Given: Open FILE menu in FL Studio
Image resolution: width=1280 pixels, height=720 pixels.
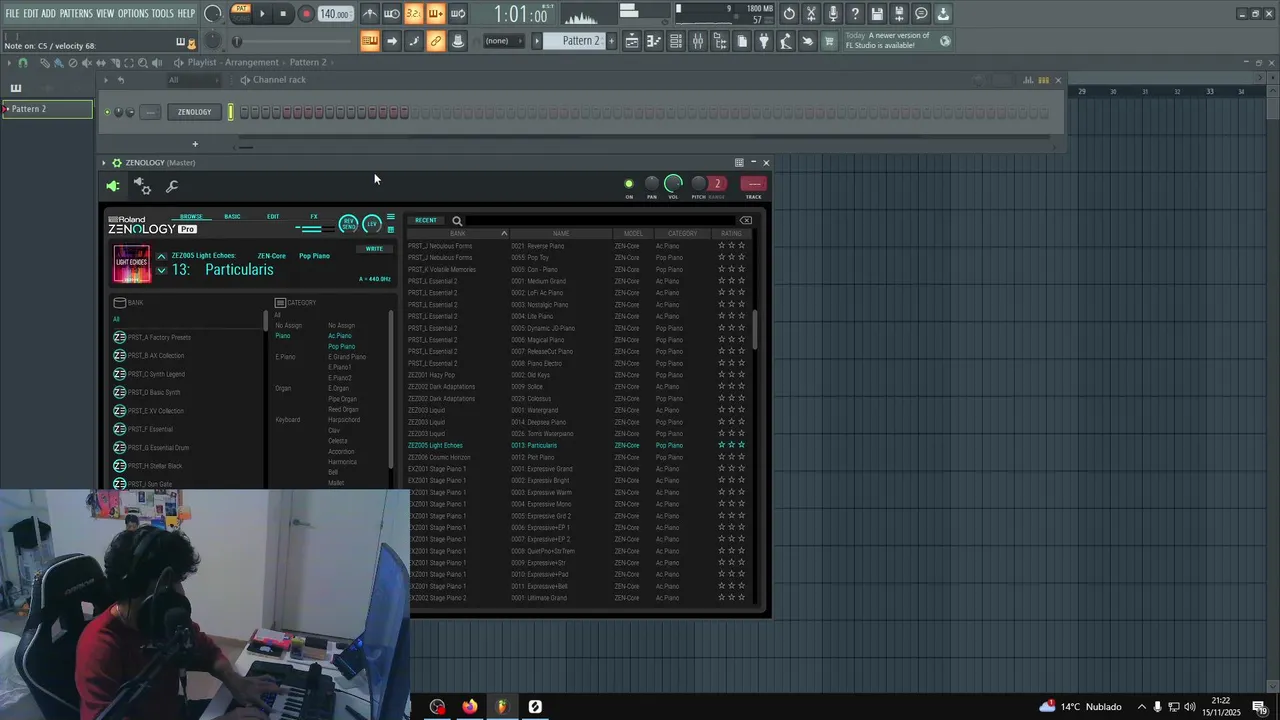Looking at the screenshot, I should tap(12, 13).
